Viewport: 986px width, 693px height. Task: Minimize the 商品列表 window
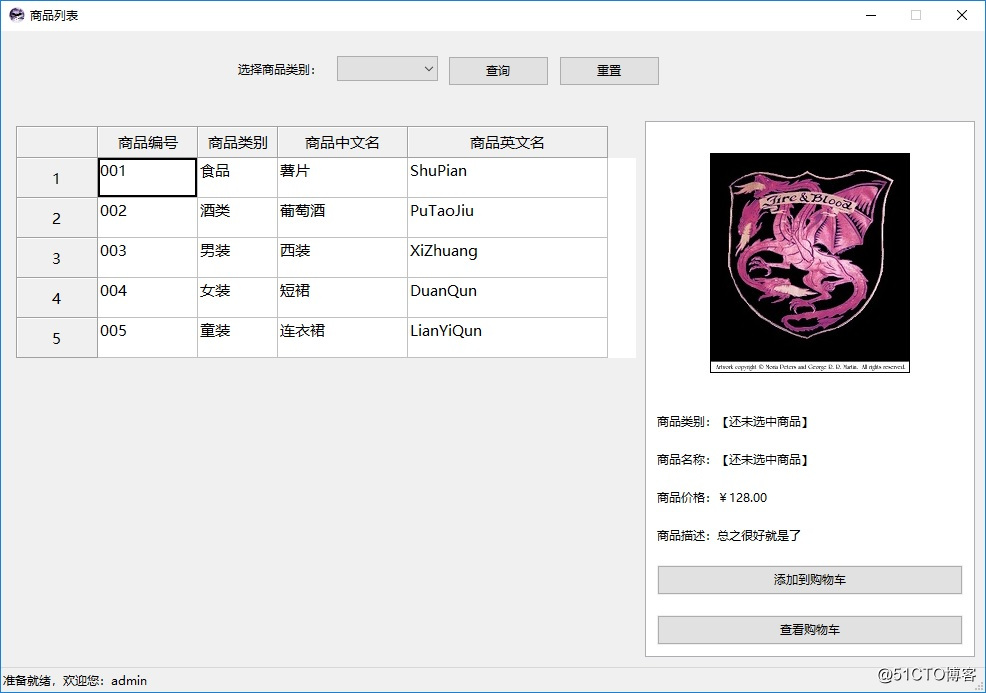point(871,15)
